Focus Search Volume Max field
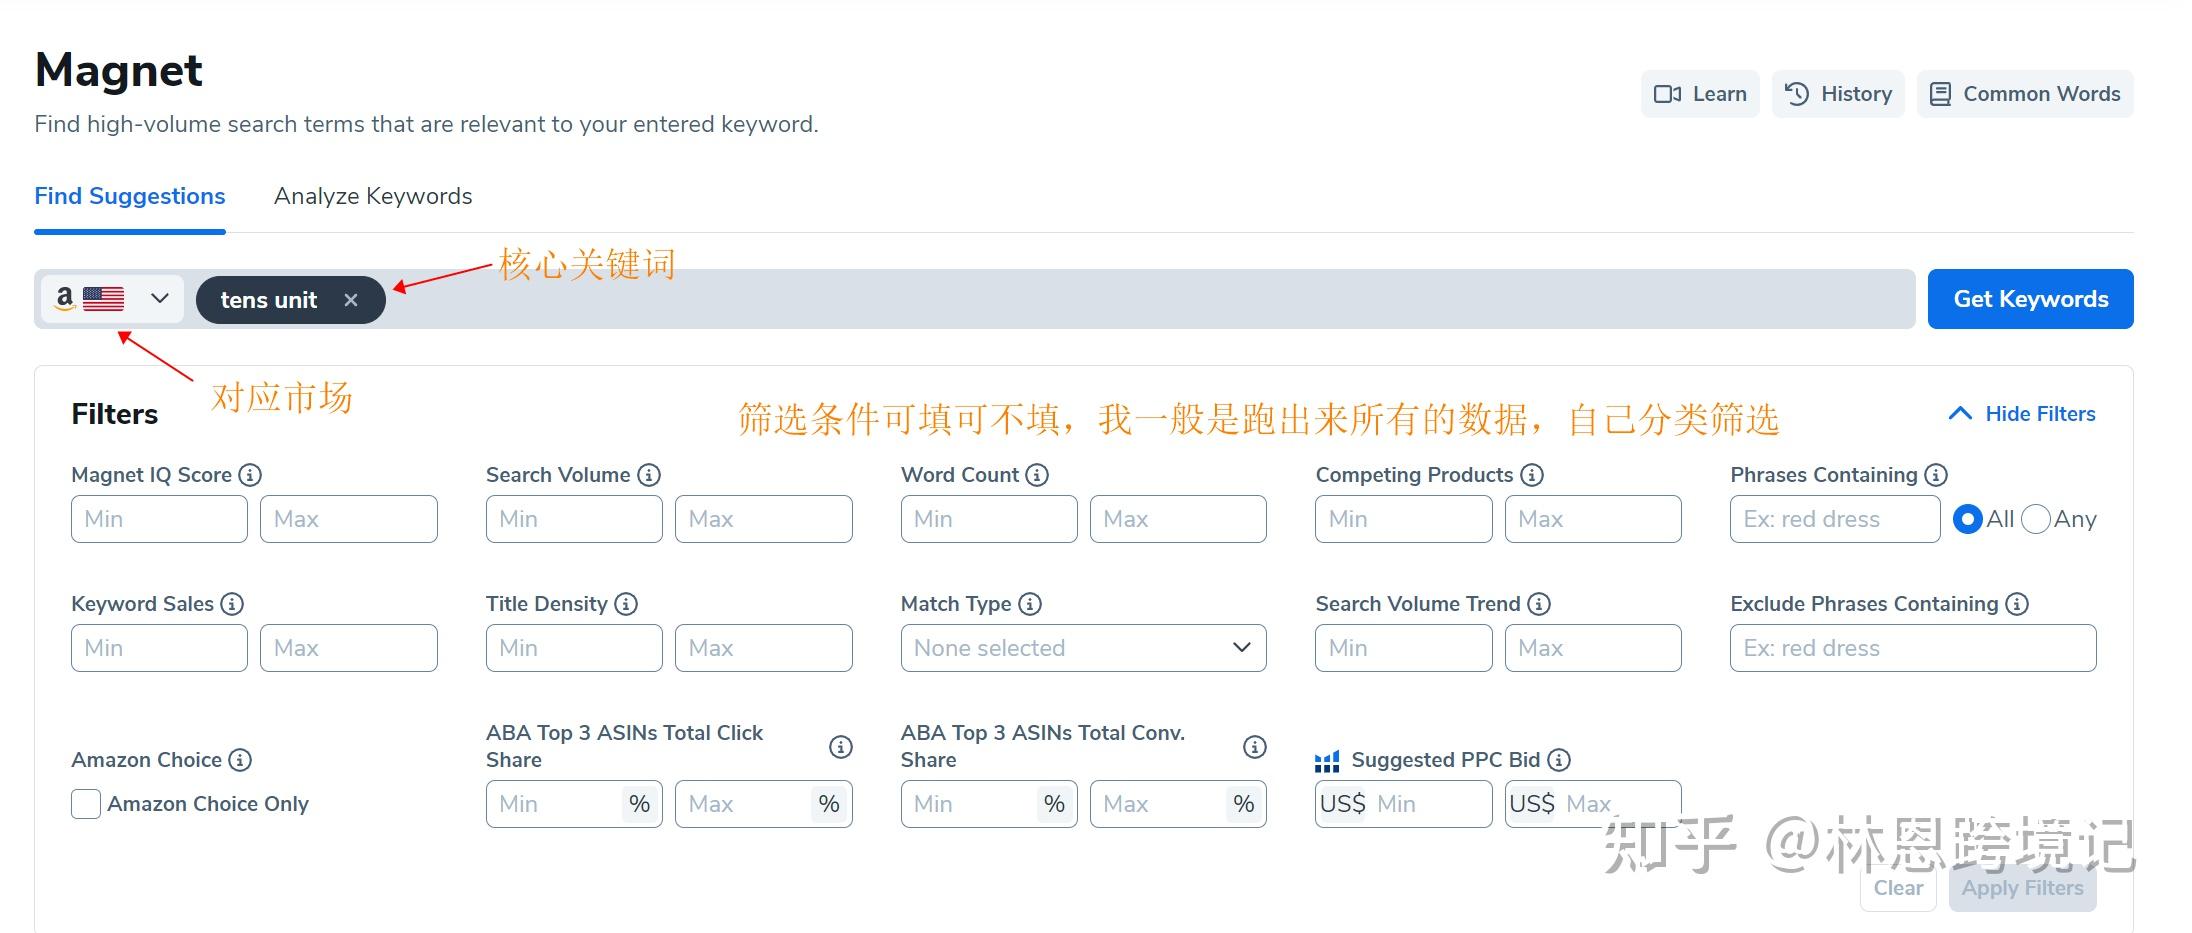This screenshot has width=2192, height=933. [x=764, y=519]
